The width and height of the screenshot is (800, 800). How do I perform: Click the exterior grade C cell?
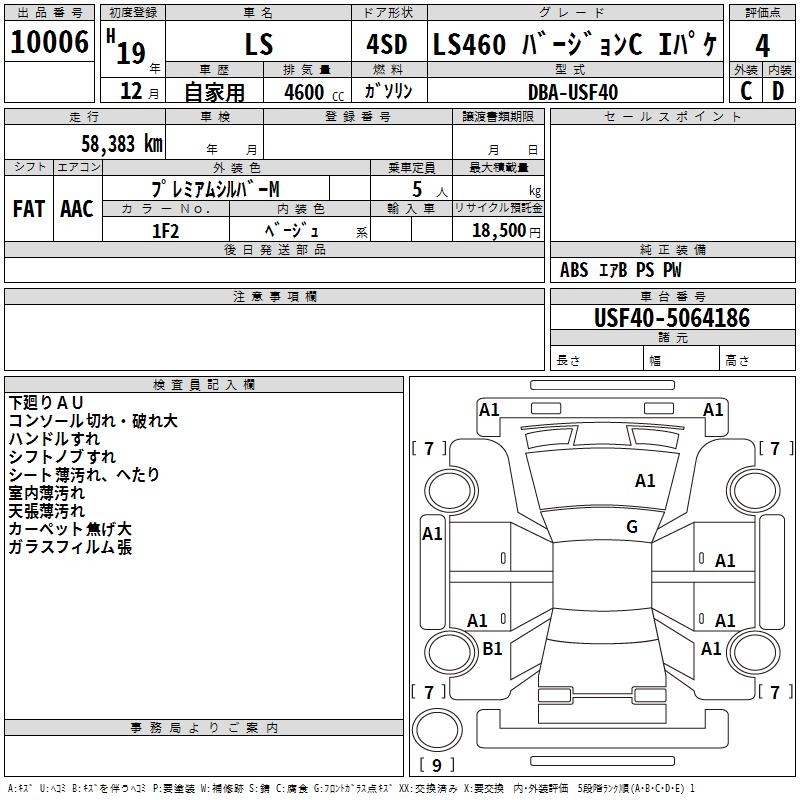point(746,91)
